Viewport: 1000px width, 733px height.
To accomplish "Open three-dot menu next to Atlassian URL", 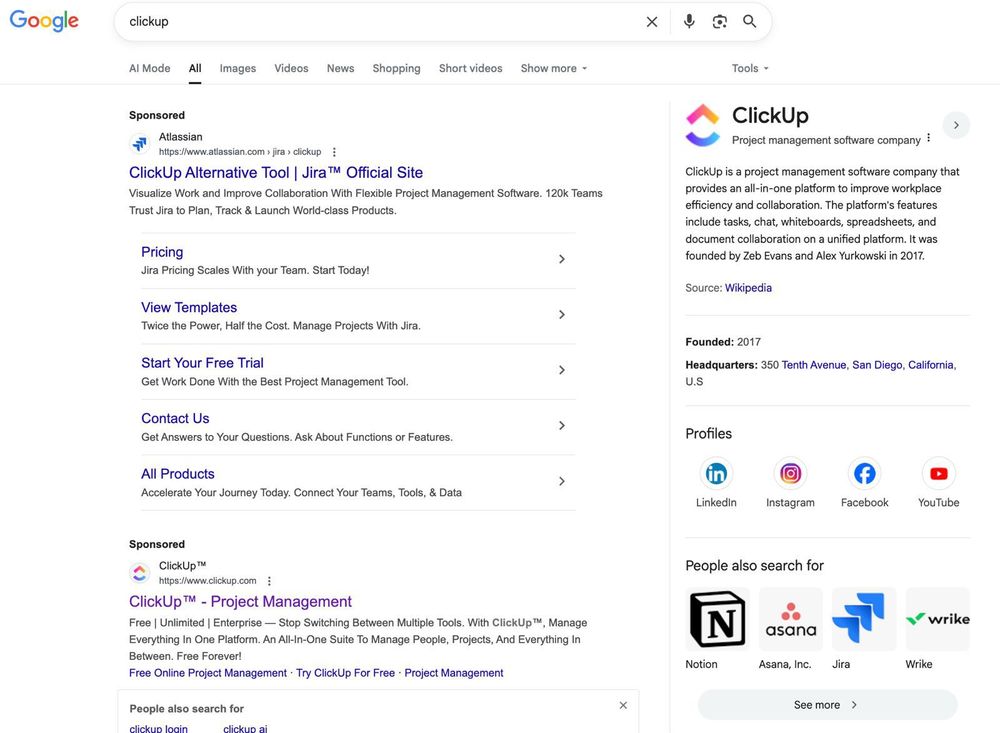I will (334, 152).
